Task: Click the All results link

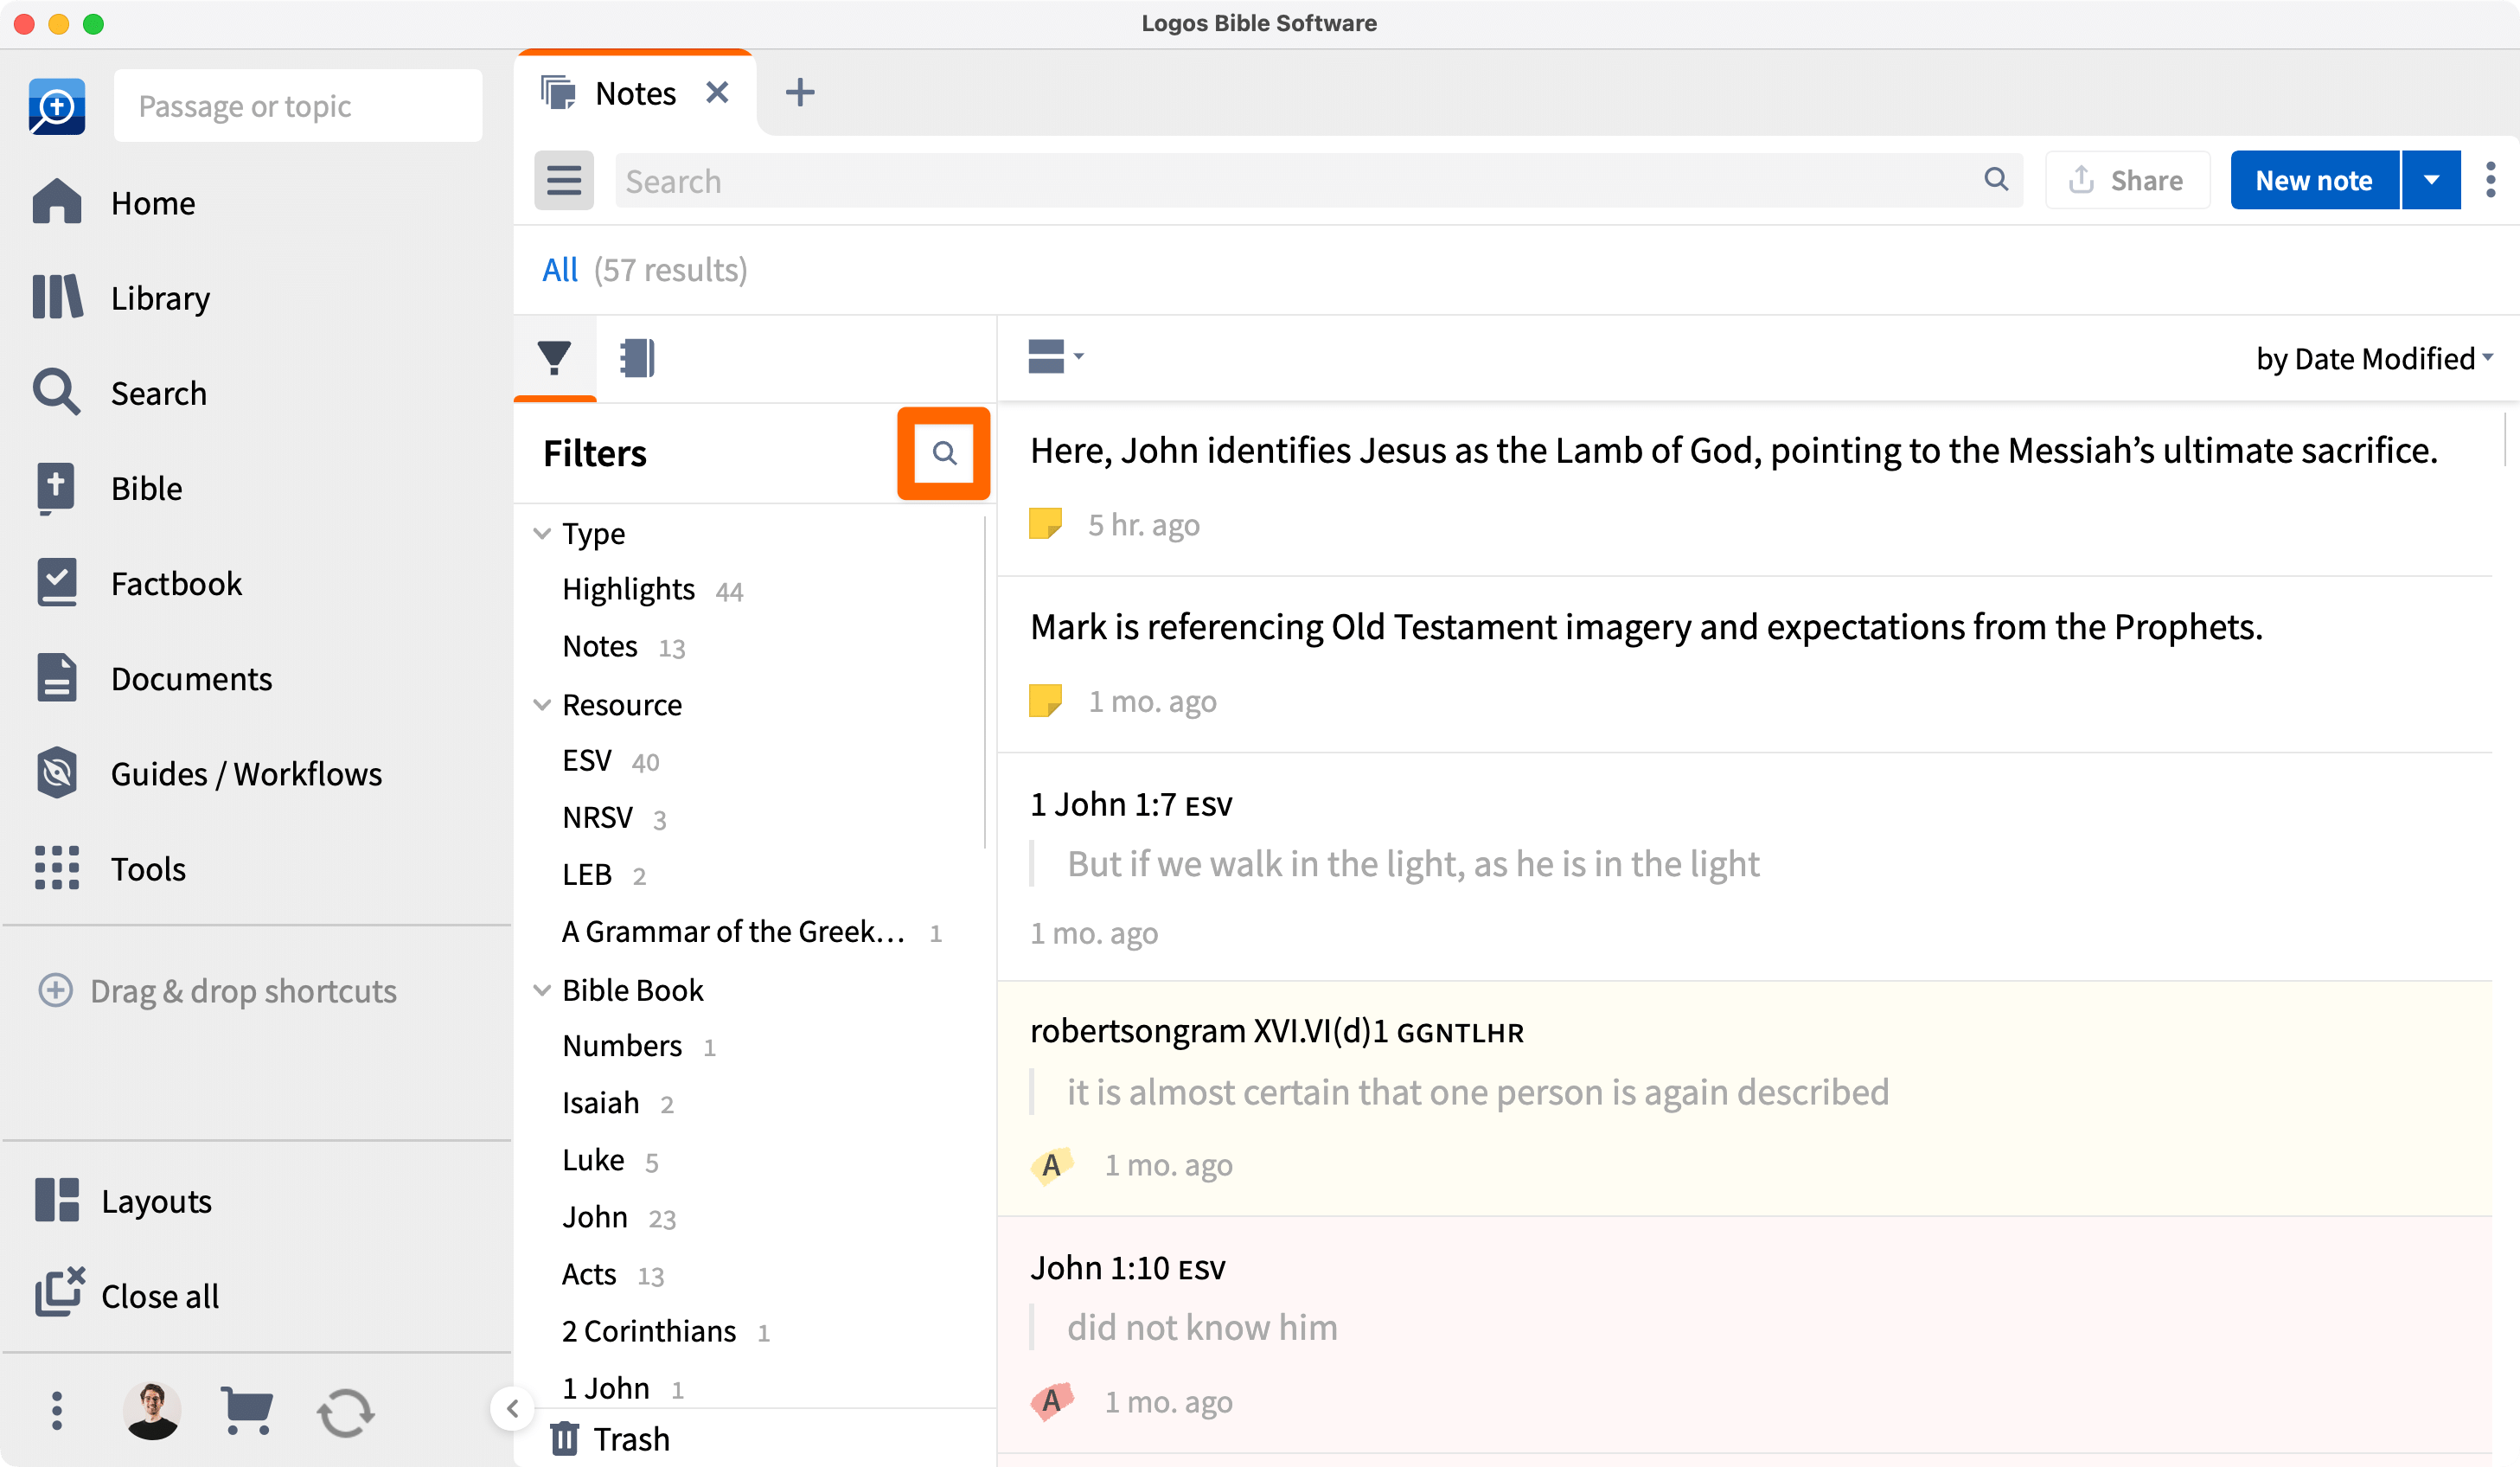Action: point(560,270)
